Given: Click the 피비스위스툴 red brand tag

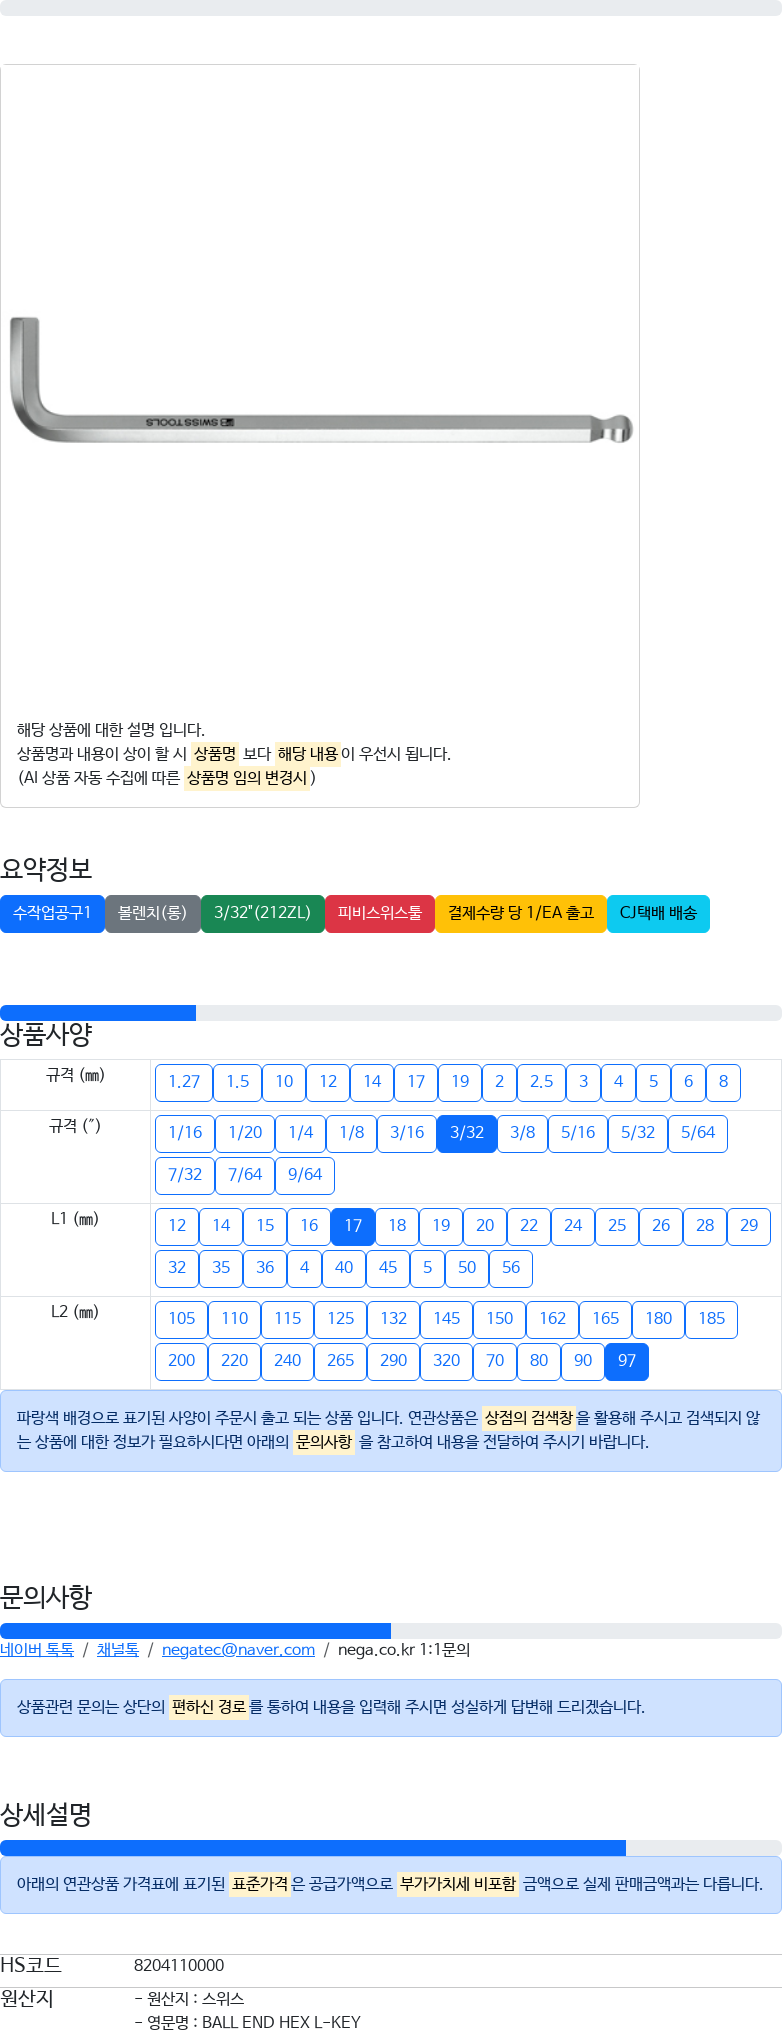Looking at the screenshot, I should coord(380,913).
